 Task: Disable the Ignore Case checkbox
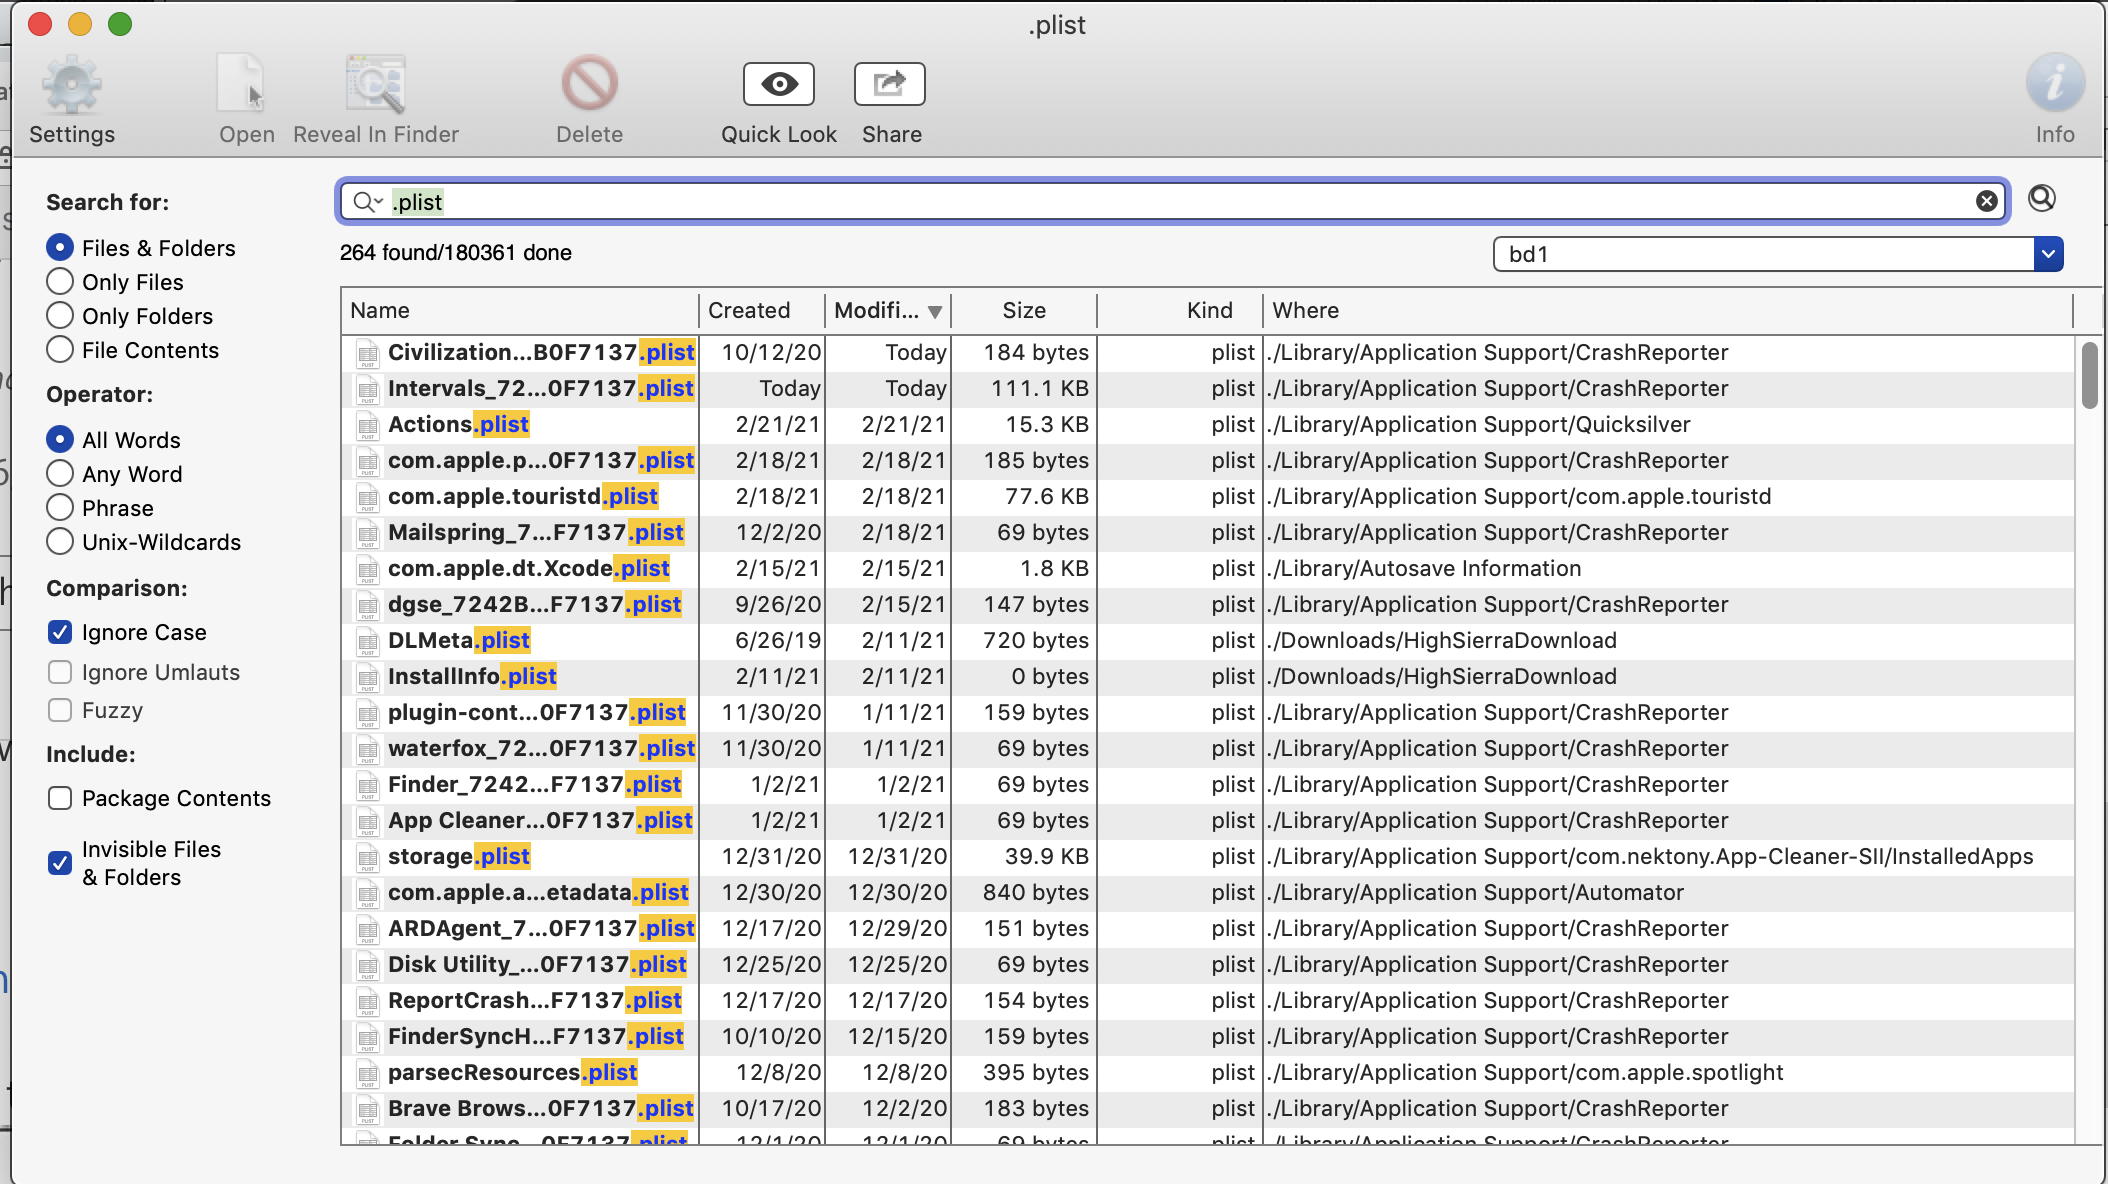tap(60, 632)
